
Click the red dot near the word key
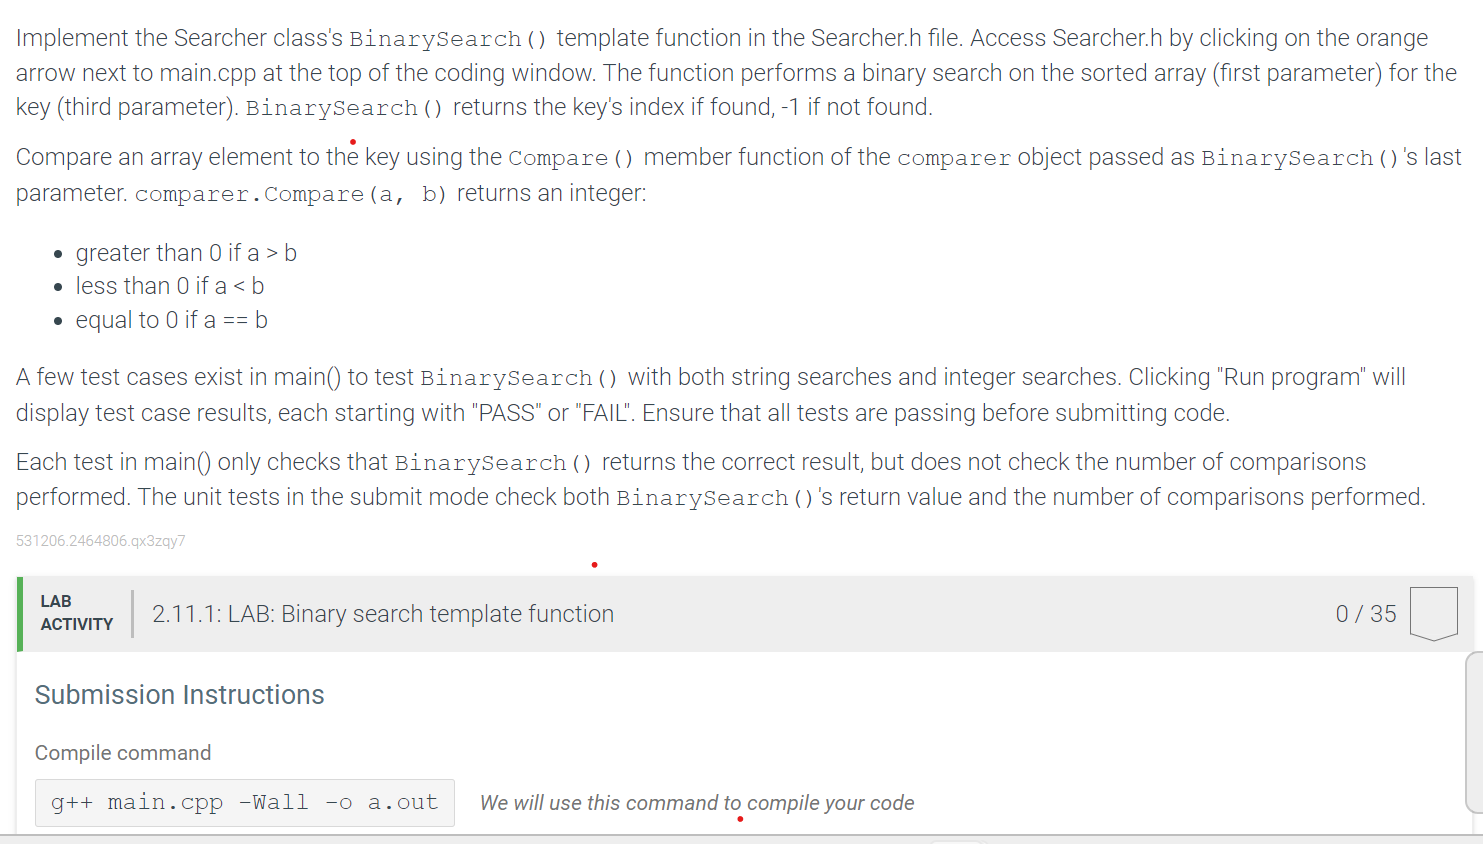[352, 142]
